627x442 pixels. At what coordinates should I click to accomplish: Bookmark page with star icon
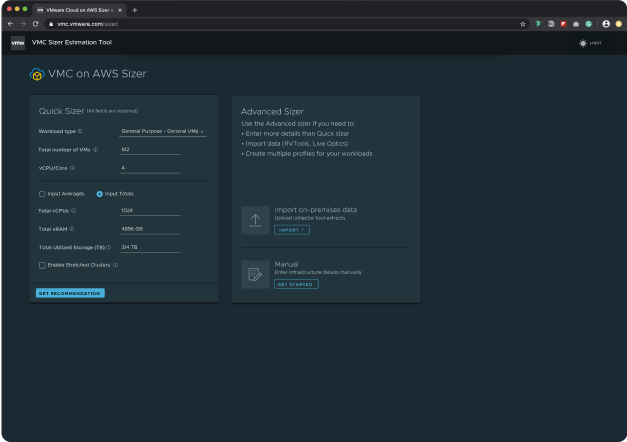[x=523, y=24]
